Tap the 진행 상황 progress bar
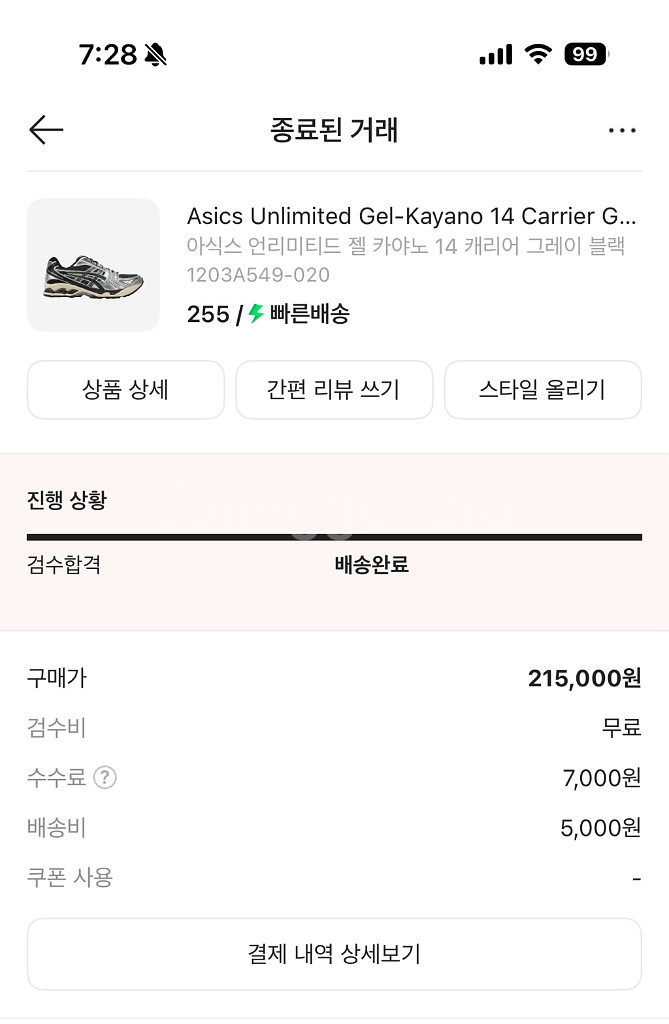The image size is (669, 1024). click(334, 537)
